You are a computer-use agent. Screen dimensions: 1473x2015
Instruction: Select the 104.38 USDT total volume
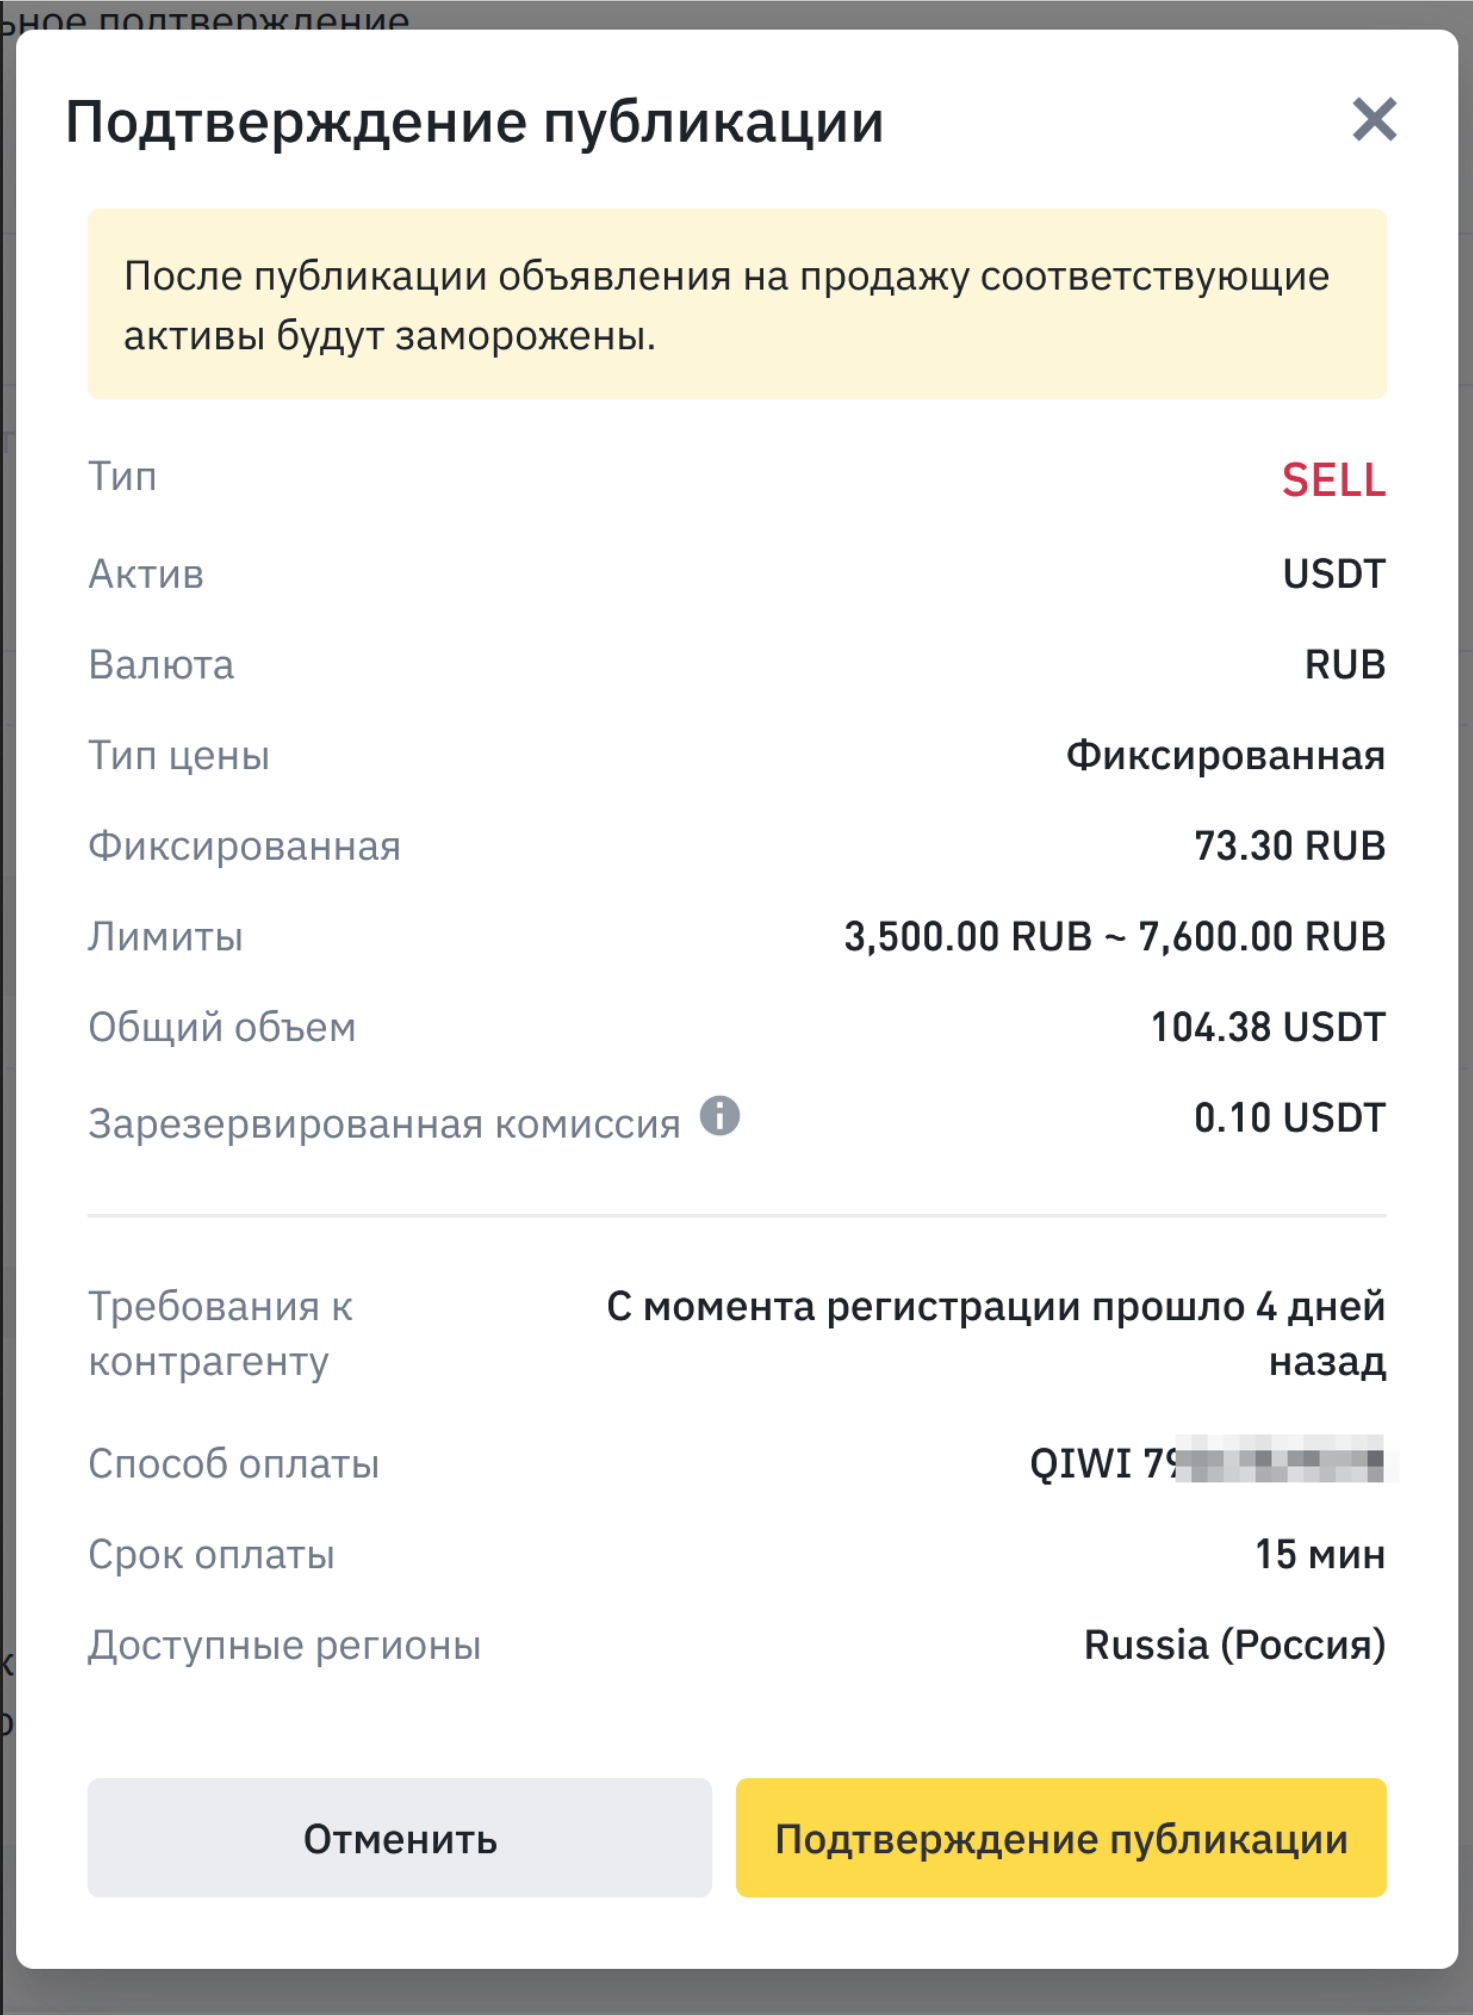pyautogui.click(x=1267, y=1027)
